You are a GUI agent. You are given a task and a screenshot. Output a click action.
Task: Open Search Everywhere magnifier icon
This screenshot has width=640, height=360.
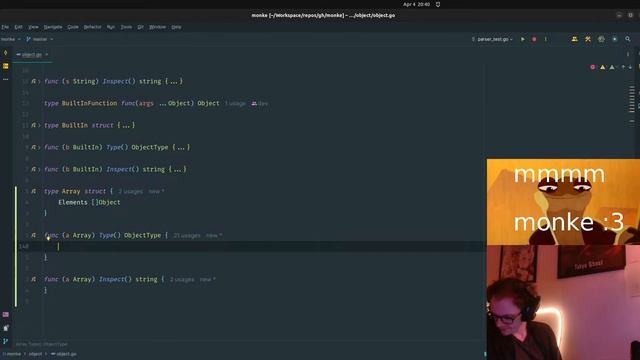coord(628,39)
